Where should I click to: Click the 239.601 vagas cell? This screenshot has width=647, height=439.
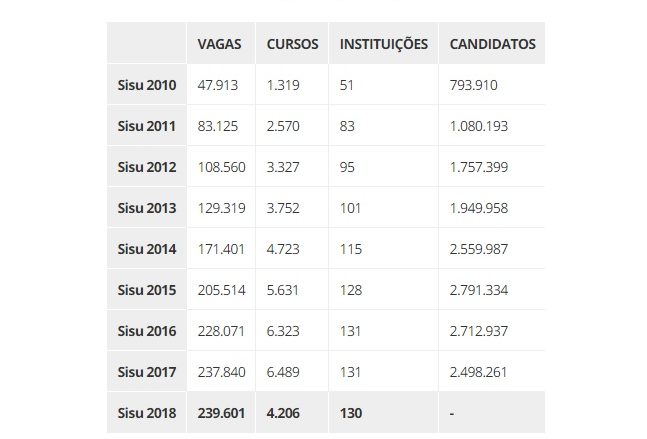point(221,413)
